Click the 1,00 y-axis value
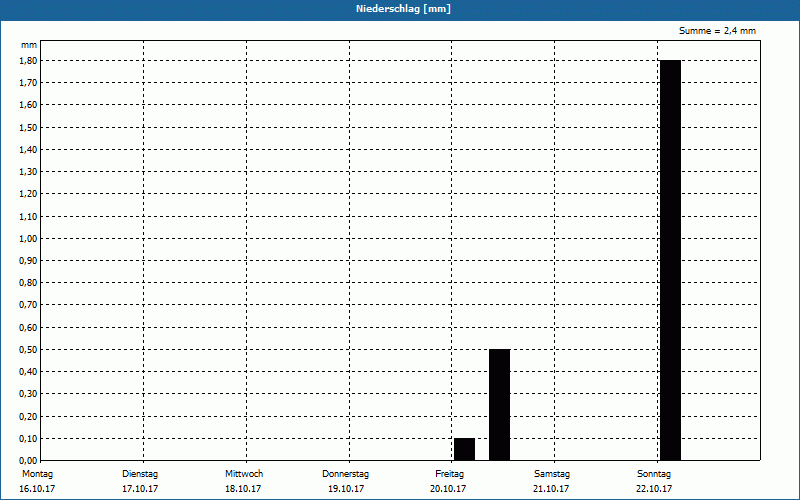The height and width of the screenshot is (500, 800). pos(28,238)
